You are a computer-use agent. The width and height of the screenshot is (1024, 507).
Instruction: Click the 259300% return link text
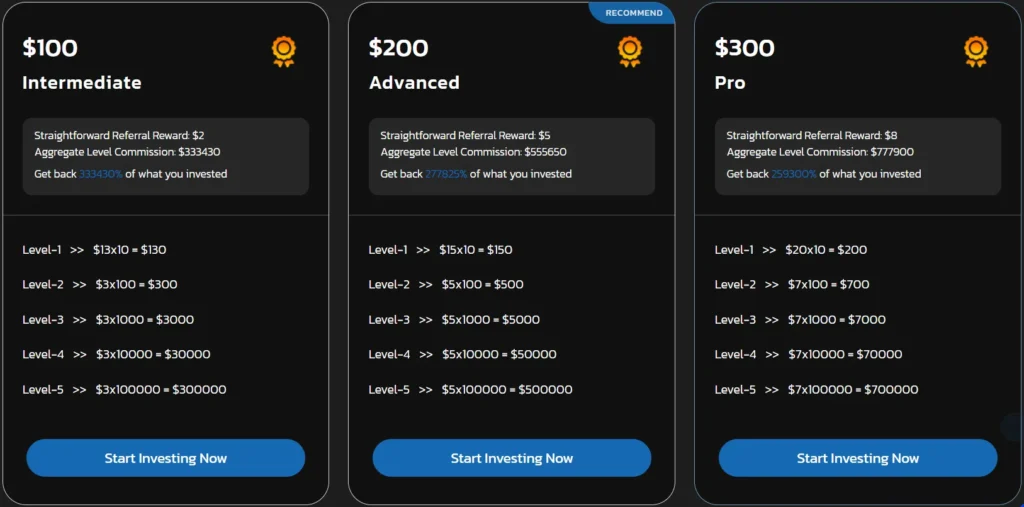[793, 174]
